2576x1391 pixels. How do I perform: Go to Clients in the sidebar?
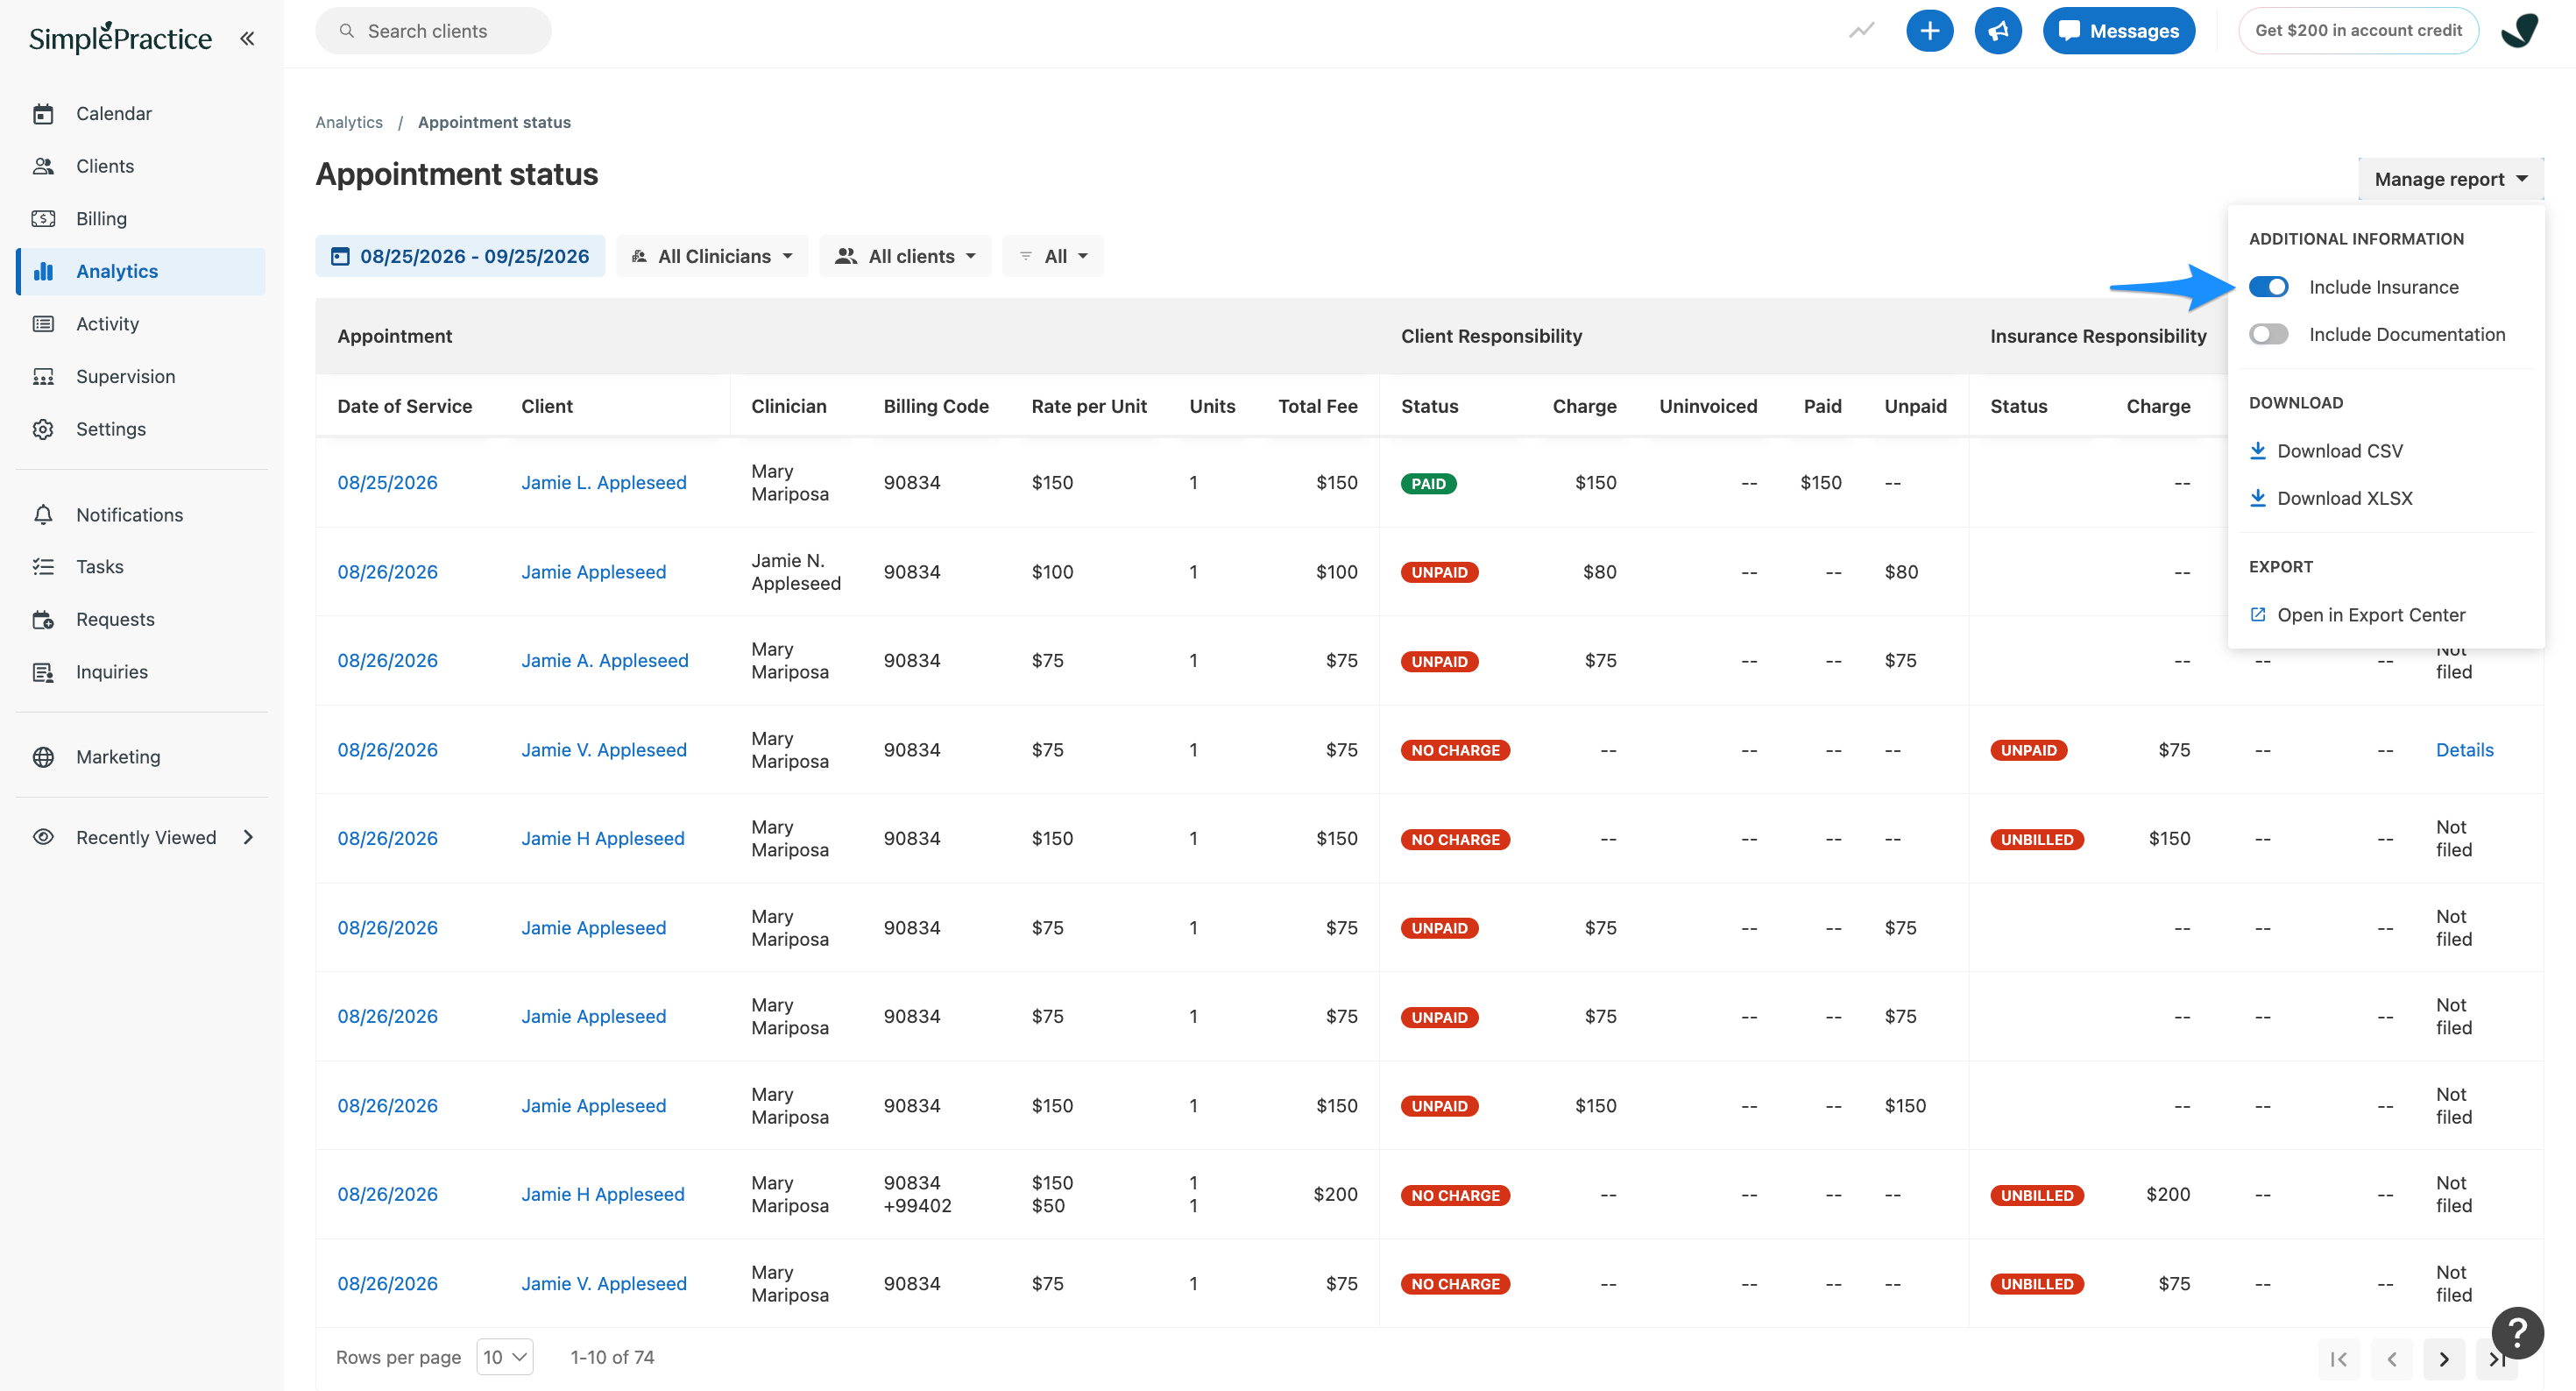(x=105, y=166)
